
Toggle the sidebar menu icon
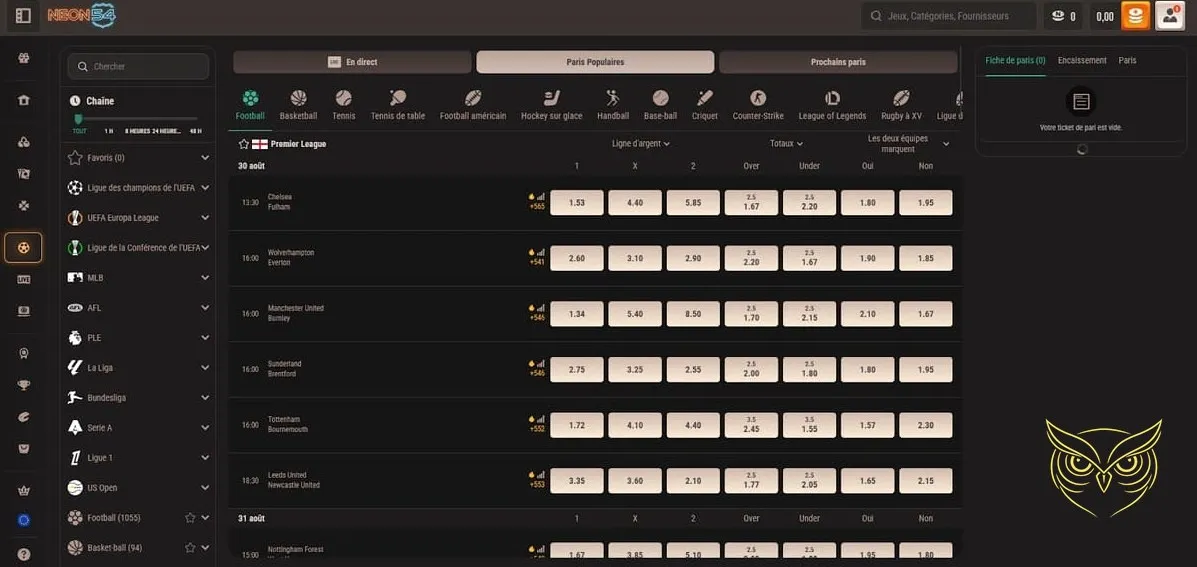[23, 16]
